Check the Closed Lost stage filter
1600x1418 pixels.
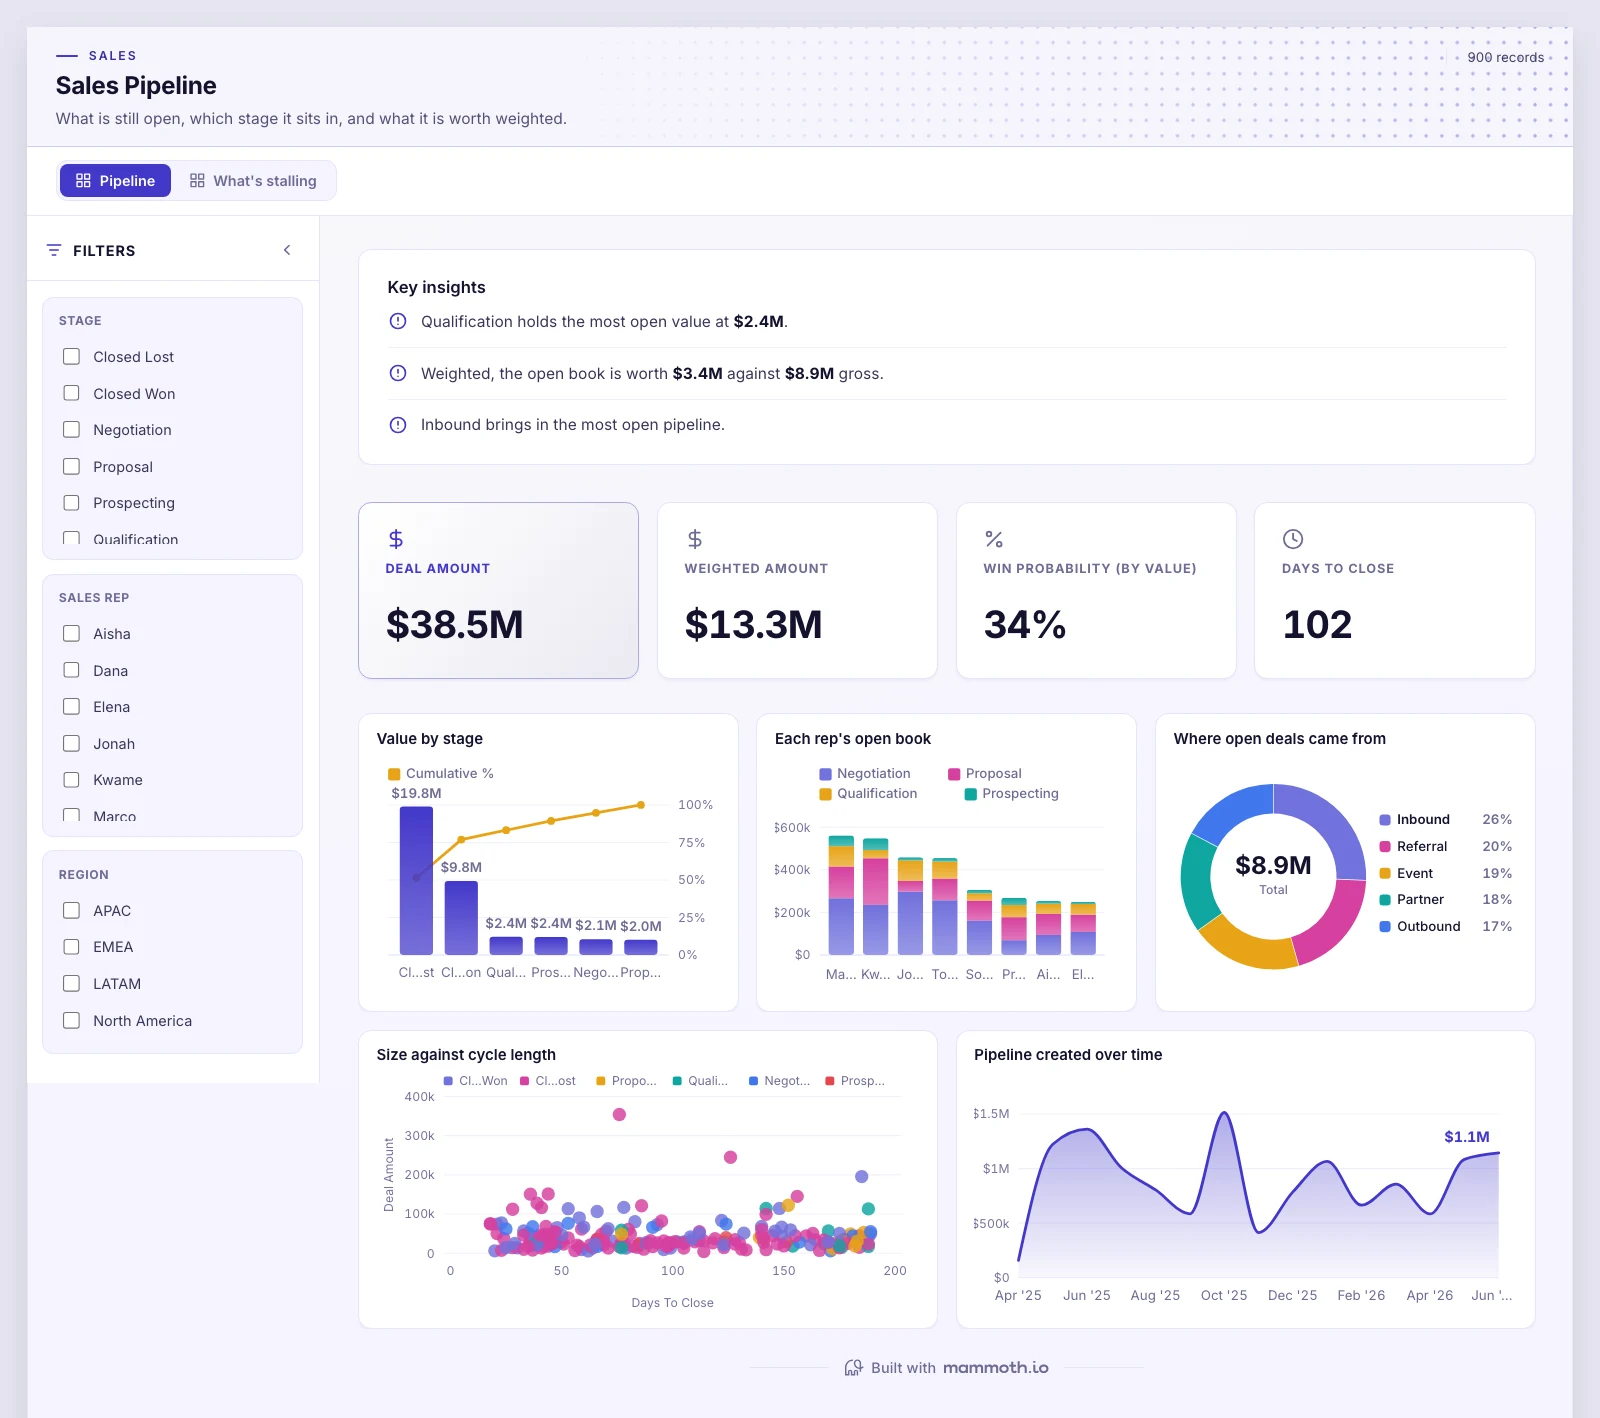tap(72, 357)
